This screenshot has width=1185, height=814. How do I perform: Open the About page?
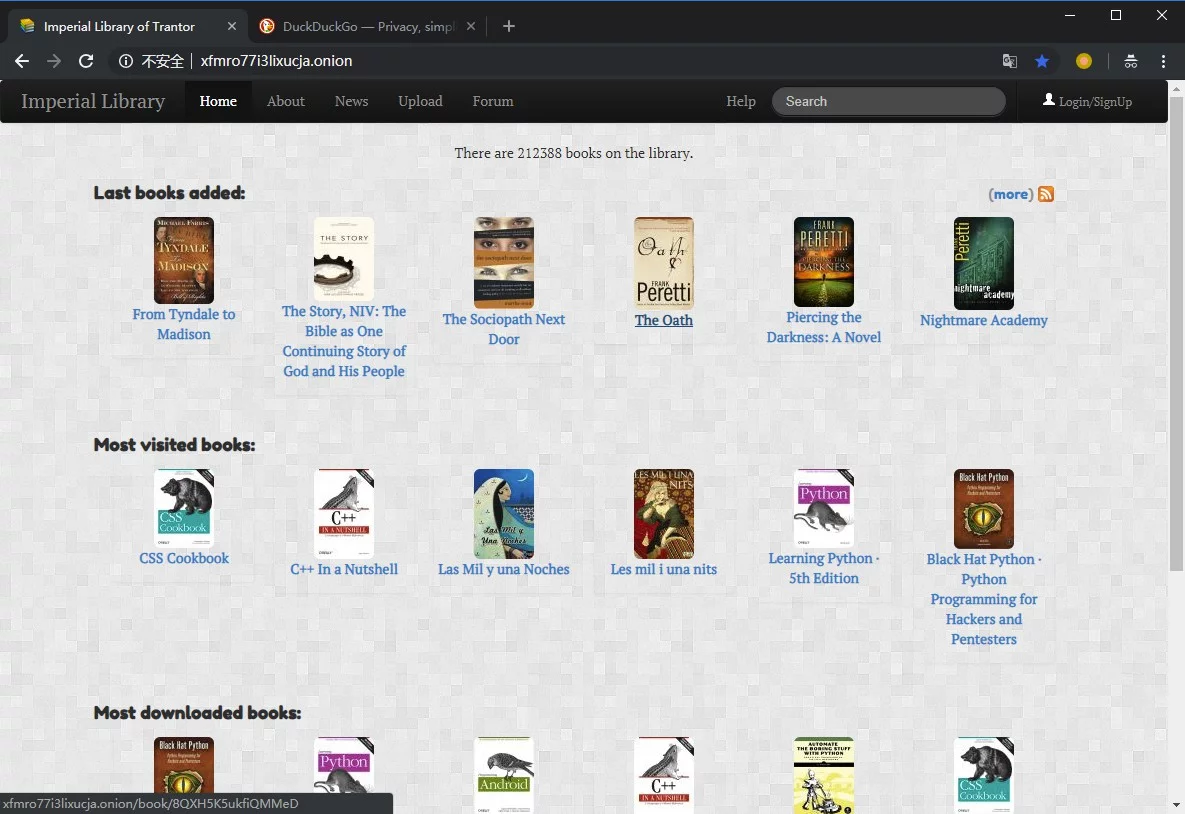tap(286, 101)
